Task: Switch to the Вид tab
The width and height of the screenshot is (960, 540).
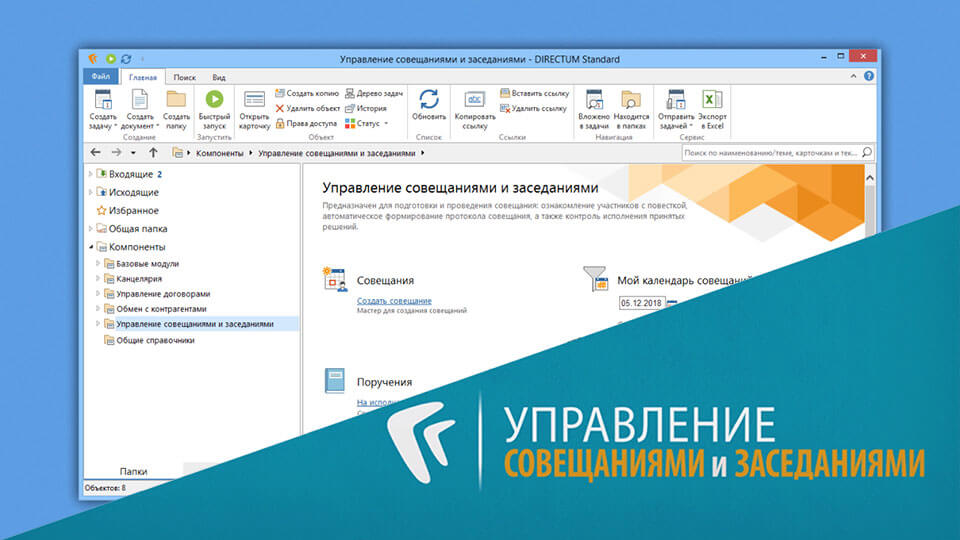Action: [219, 77]
